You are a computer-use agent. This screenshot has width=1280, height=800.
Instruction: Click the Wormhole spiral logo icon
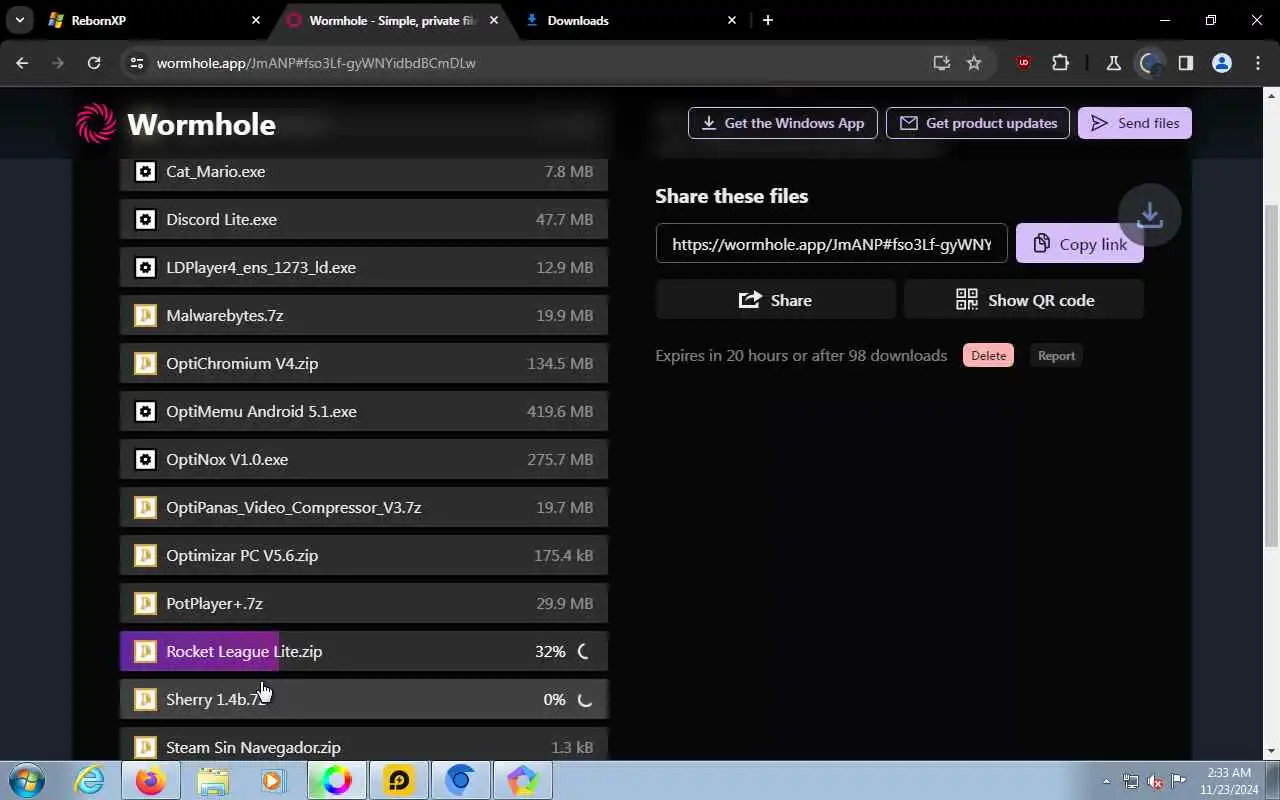click(x=96, y=124)
